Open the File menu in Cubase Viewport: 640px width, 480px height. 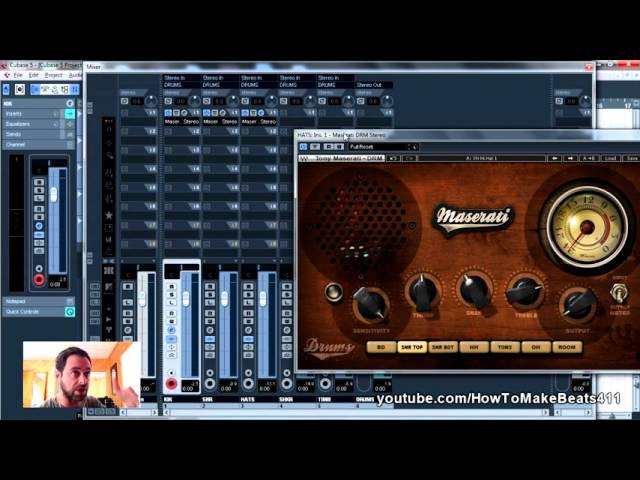(18, 76)
